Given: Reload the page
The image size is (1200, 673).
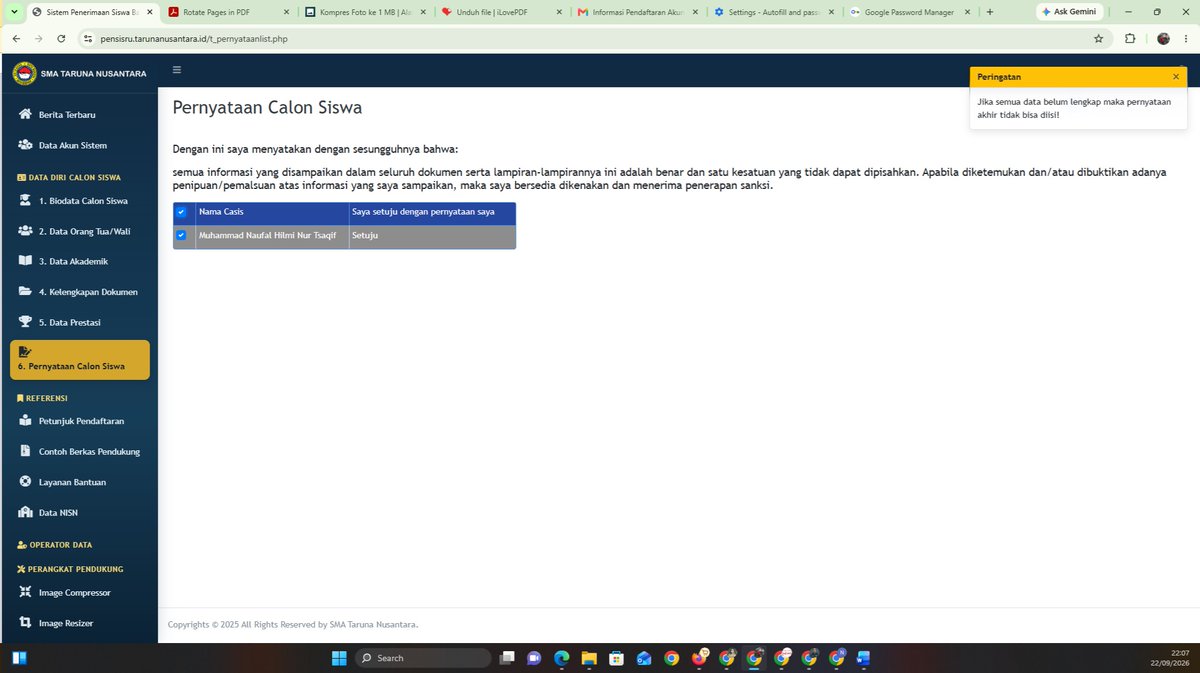Looking at the screenshot, I should point(62,39).
